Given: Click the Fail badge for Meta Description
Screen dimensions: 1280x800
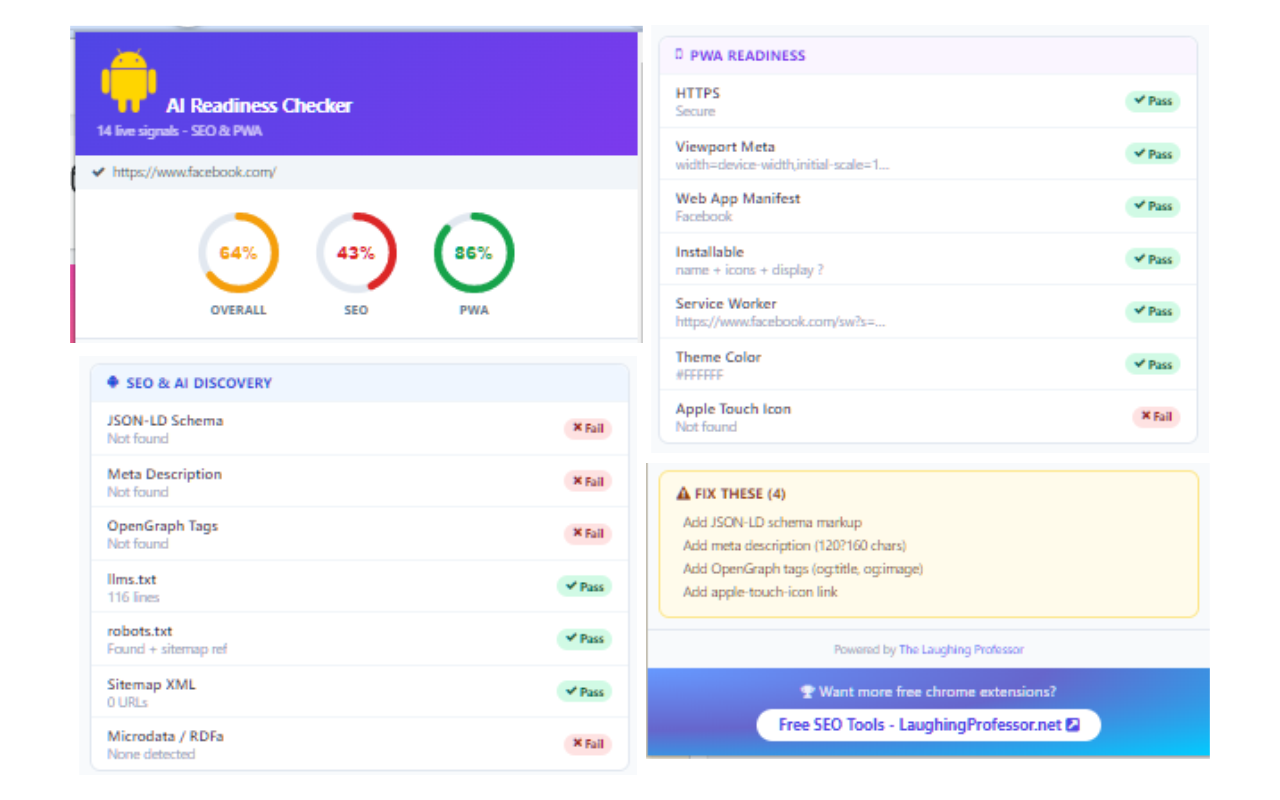Looking at the screenshot, I should [587, 481].
